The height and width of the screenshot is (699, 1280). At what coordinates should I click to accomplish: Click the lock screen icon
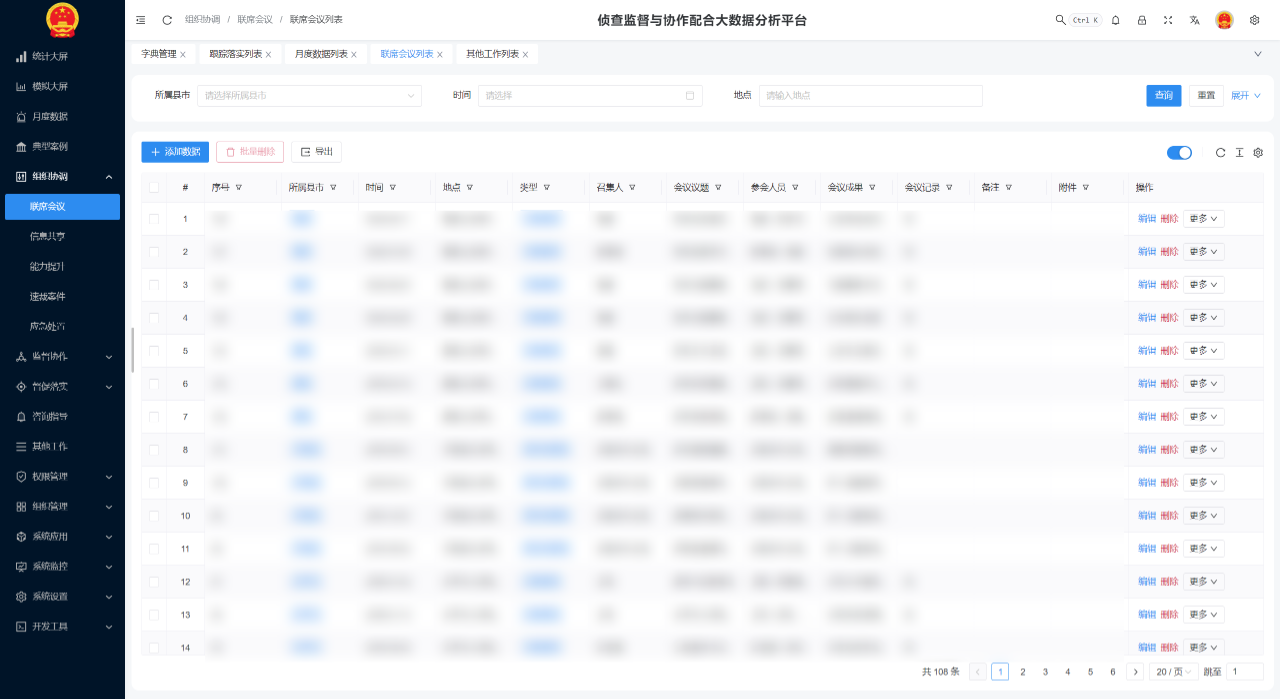tap(1141, 20)
